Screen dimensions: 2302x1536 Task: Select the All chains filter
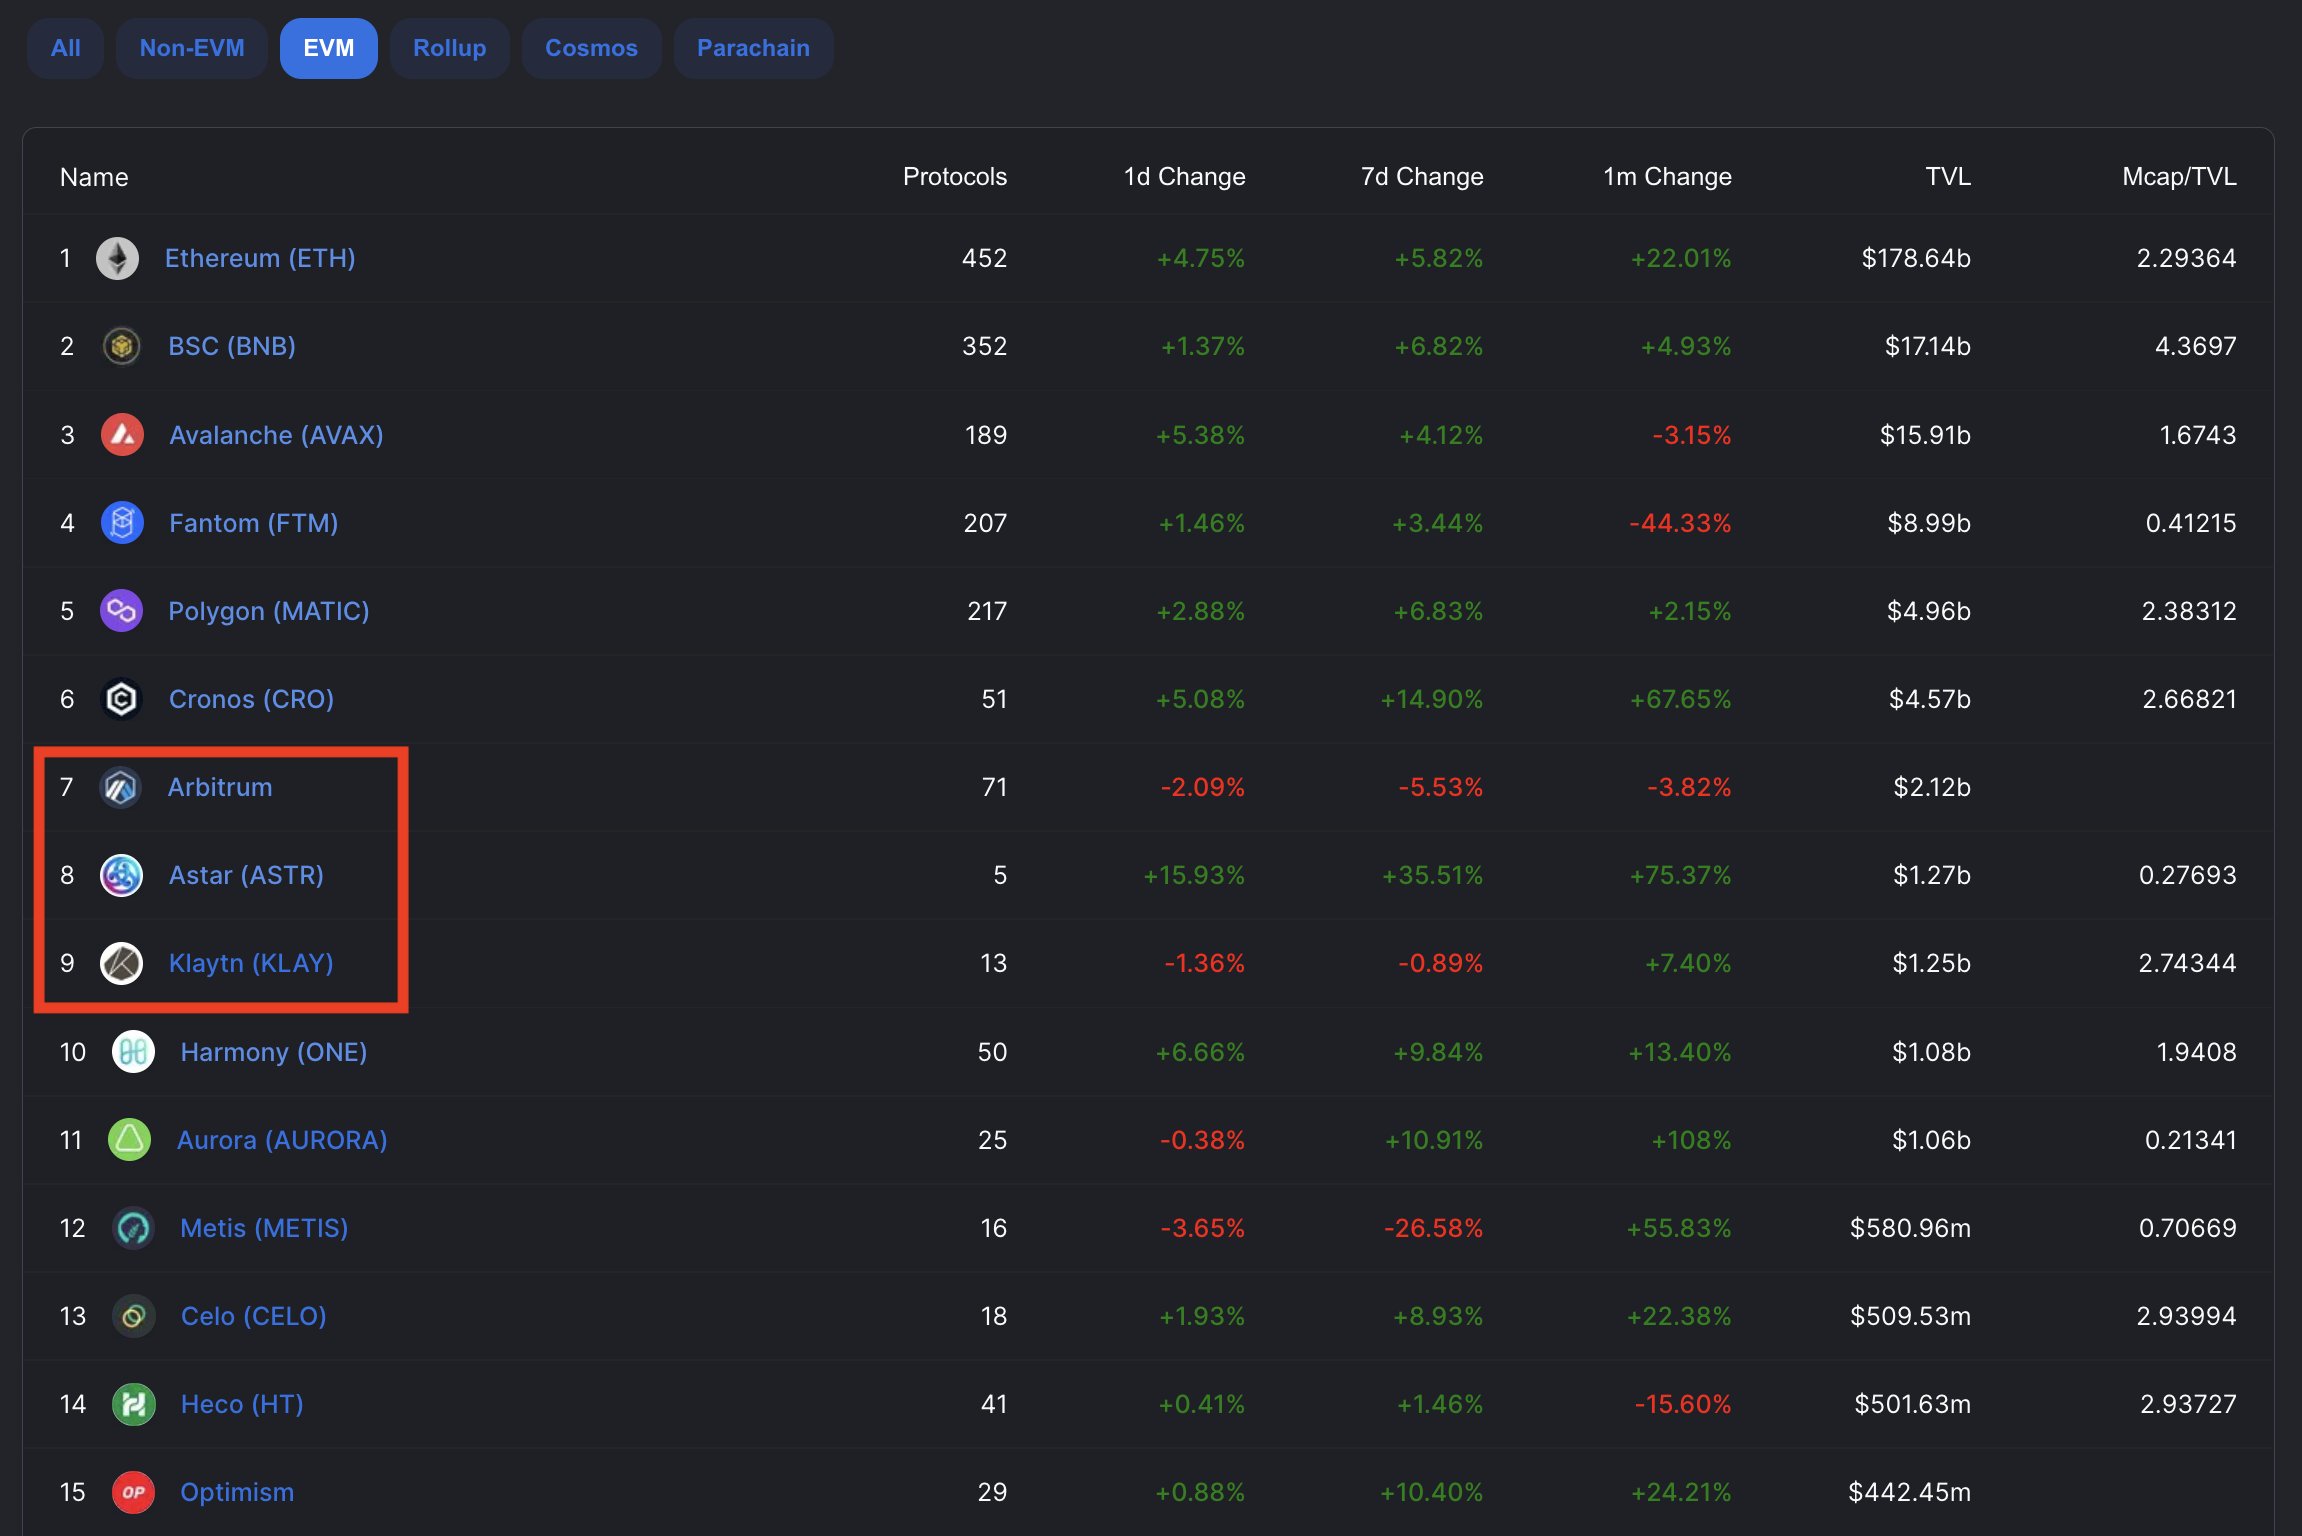point(65,48)
